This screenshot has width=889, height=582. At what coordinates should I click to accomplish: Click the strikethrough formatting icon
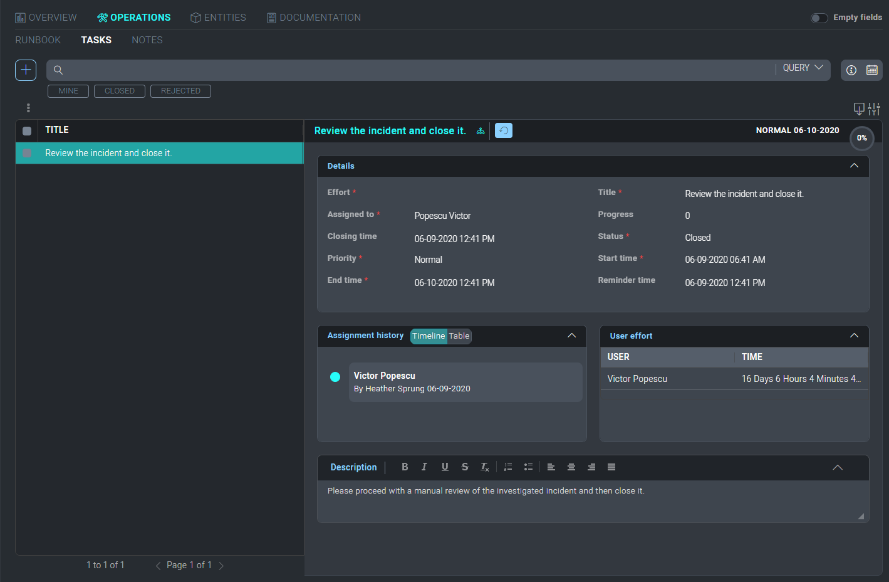point(464,467)
